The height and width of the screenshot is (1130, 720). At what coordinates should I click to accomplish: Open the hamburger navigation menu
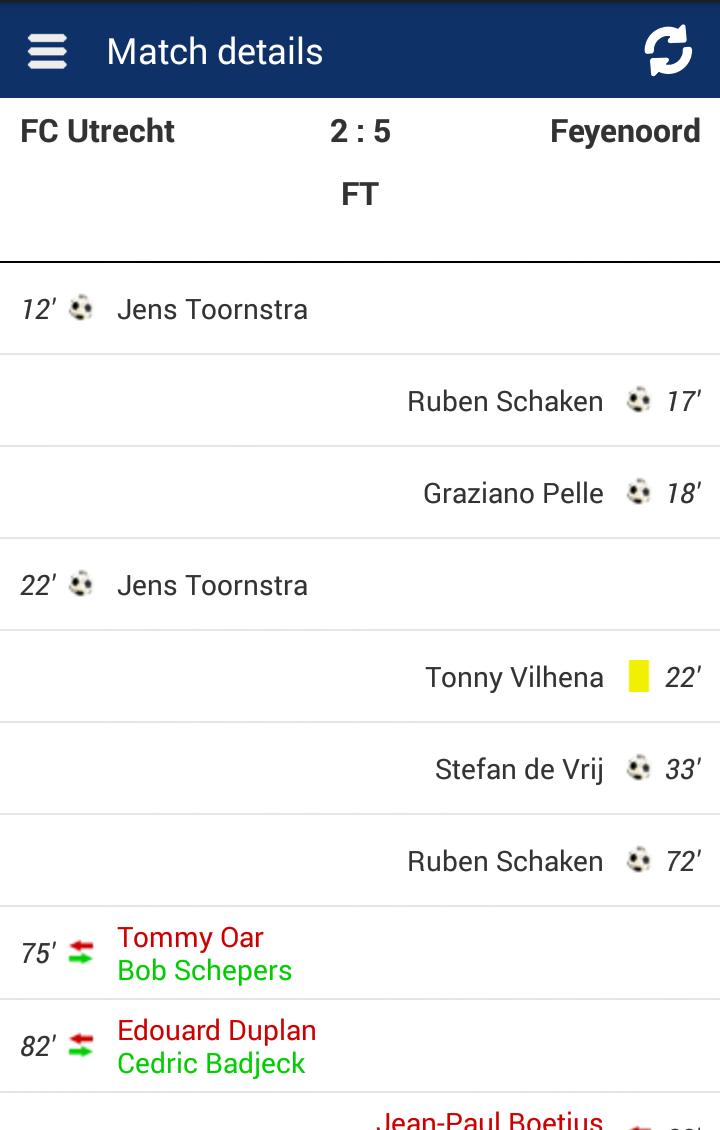(x=47, y=51)
